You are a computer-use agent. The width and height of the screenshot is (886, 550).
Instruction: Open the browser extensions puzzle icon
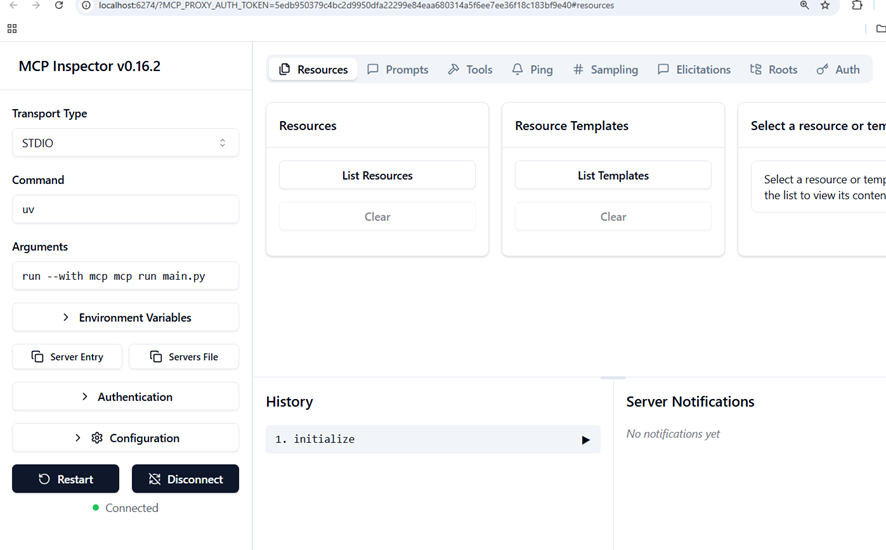click(x=857, y=6)
